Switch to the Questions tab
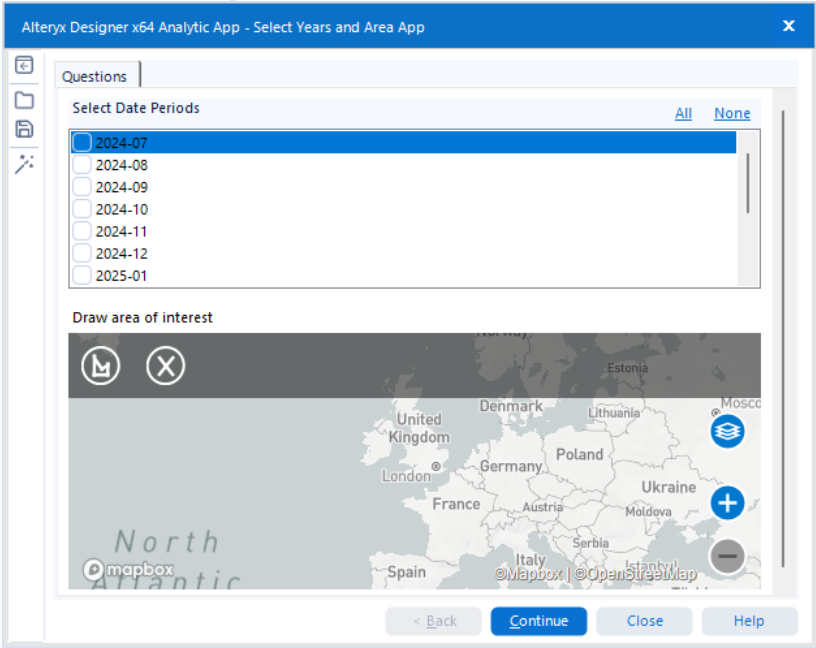The height and width of the screenshot is (648, 816). coord(95,76)
